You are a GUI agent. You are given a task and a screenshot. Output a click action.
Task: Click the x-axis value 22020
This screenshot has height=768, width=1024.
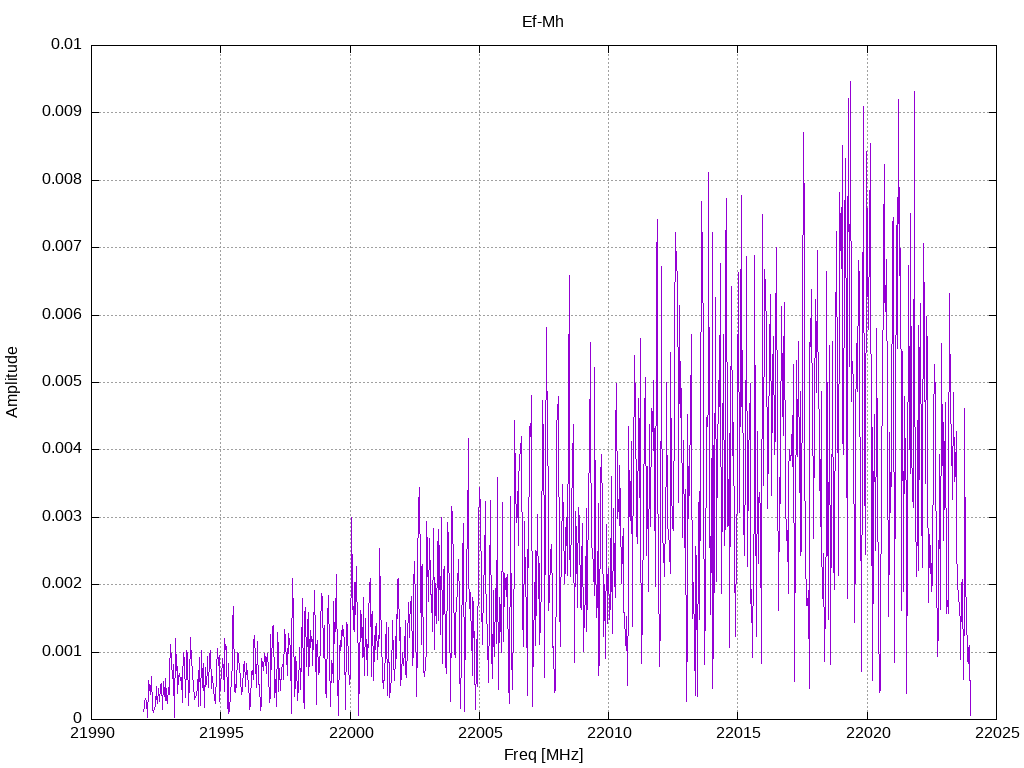[867, 733]
